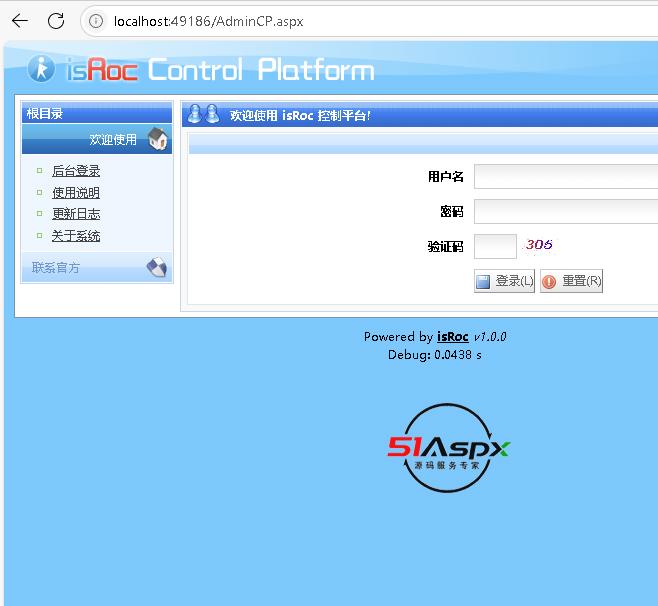Click the 重置(R) button
Image resolution: width=658 pixels, height=606 pixels.
pyautogui.click(x=571, y=281)
